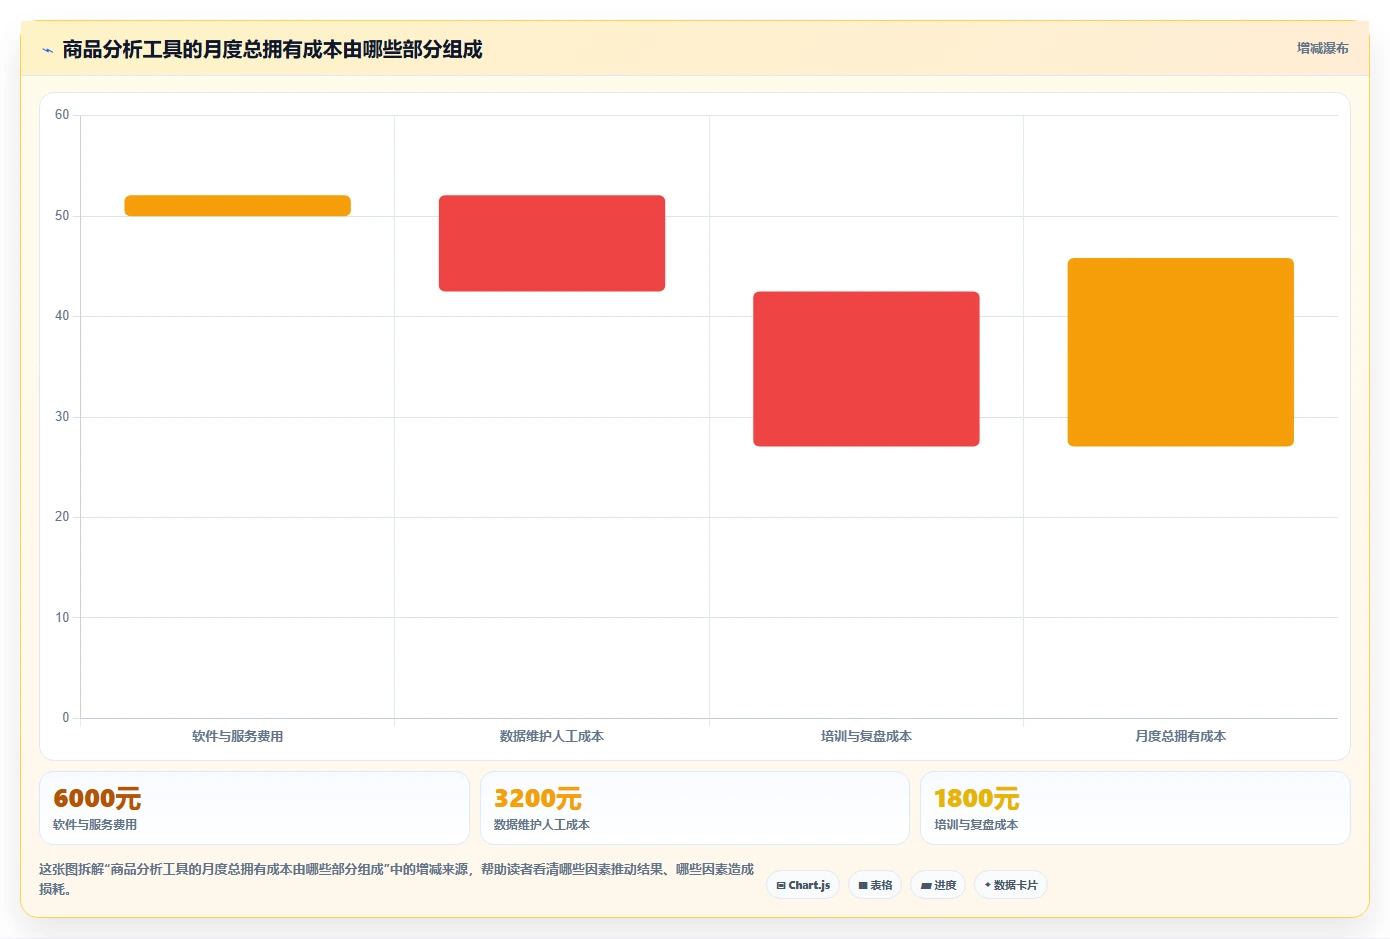Click the 培训与复盘成本 caption under 1800元
The height and width of the screenshot is (939, 1390).
pos(976,825)
